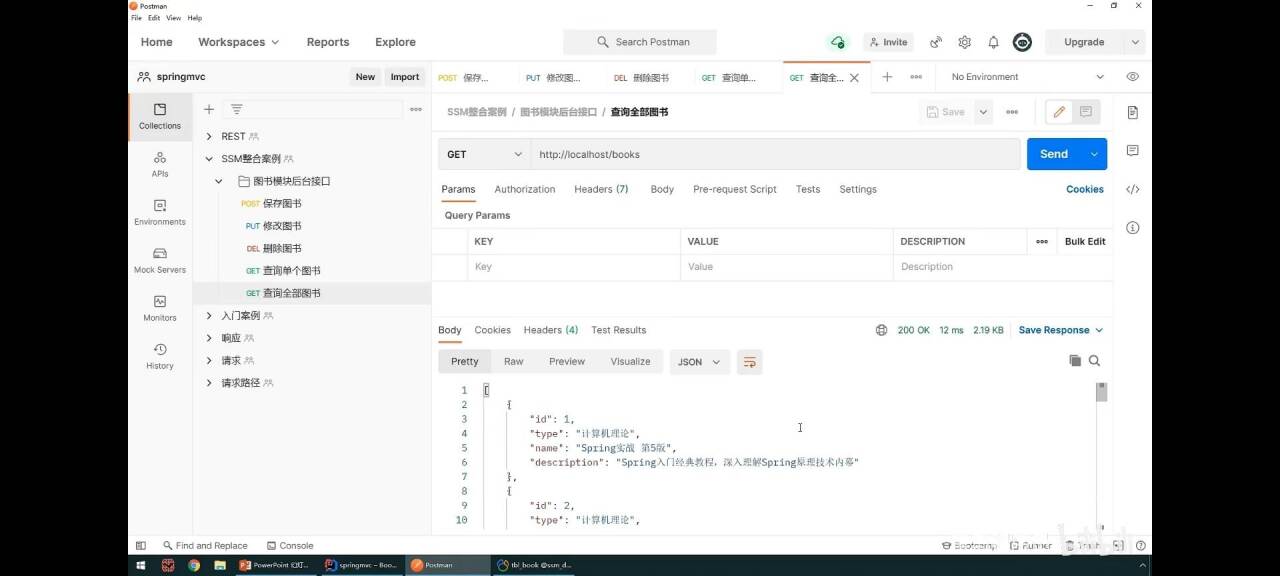This screenshot has width=1280, height=576.
Task: Open the request info icon in the right sidebar
Action: [1132, 228]
